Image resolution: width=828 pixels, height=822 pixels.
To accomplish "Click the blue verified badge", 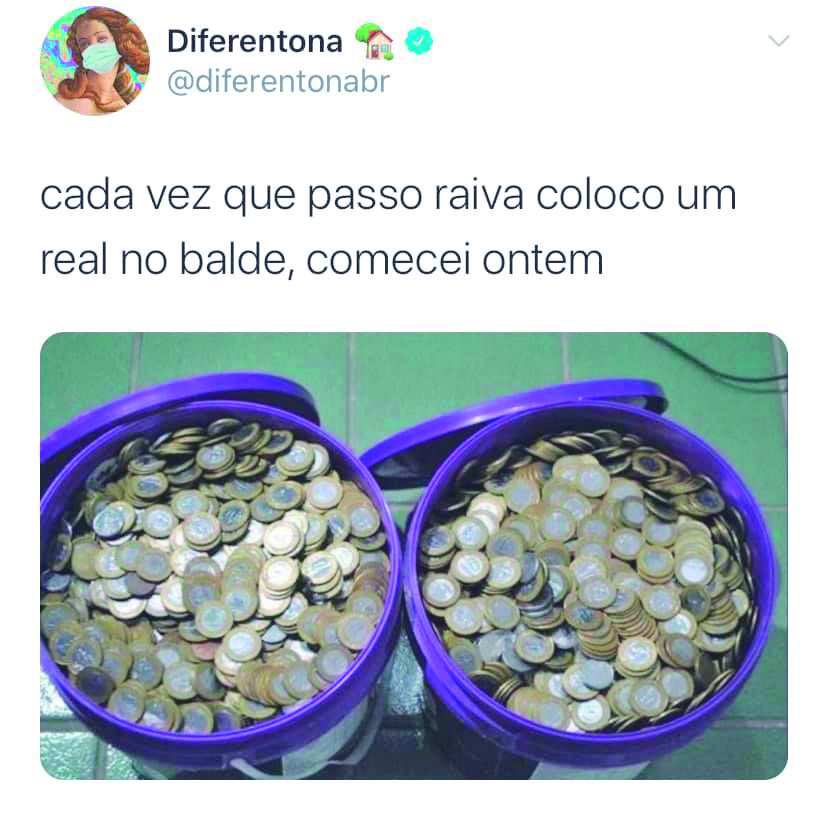I will tap(419, 42).
